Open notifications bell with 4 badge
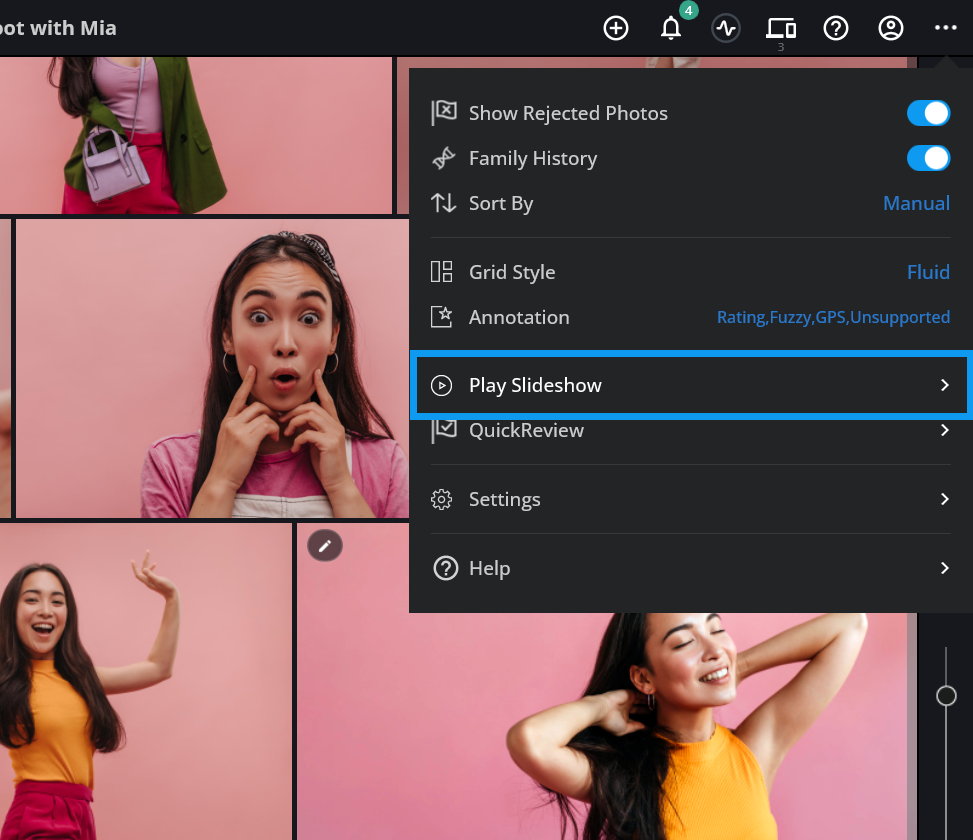973x840 pixels. coord(671,28)
